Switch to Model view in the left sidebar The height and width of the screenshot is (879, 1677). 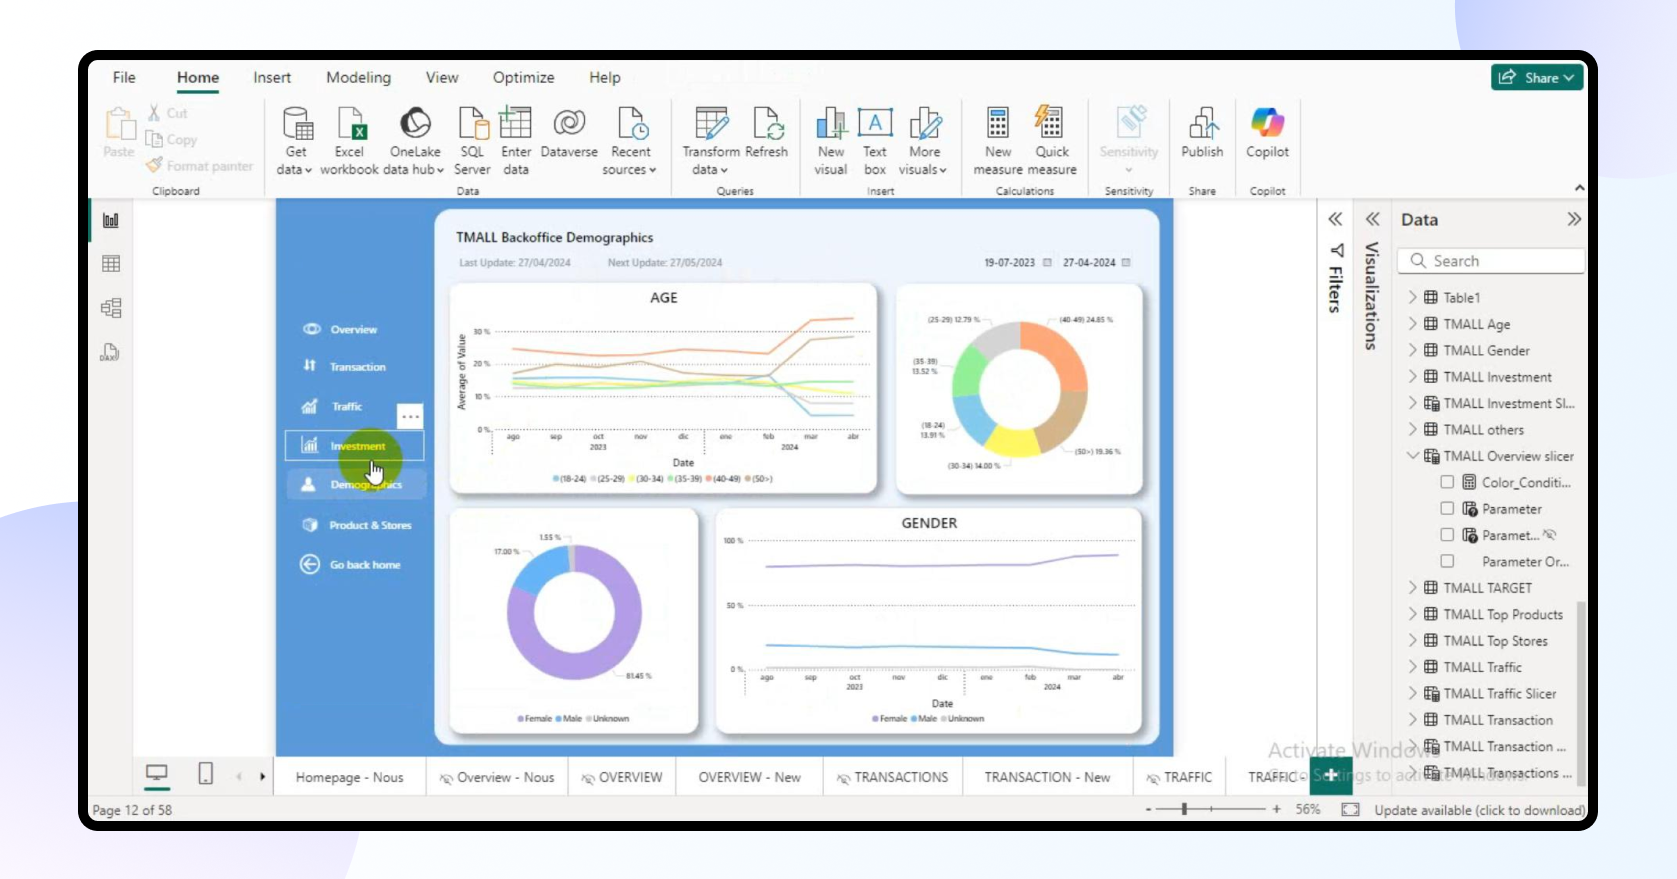coord(111,308)
